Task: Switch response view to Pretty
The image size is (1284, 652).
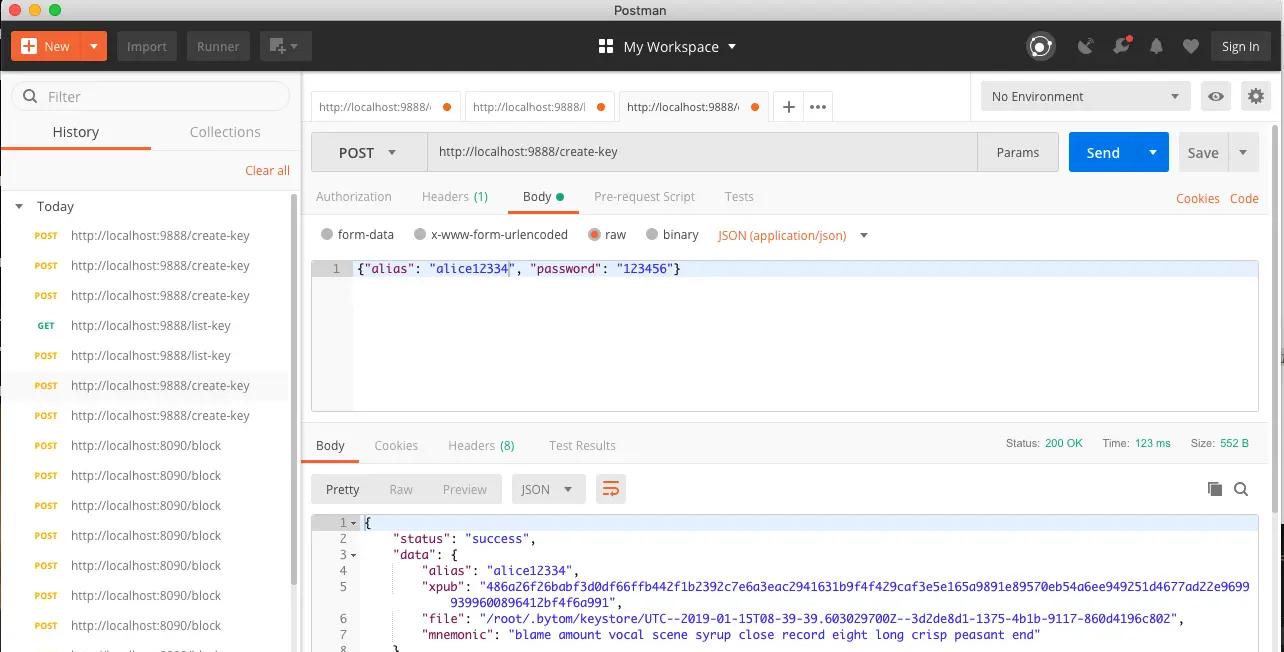Action: coord(342,489)
